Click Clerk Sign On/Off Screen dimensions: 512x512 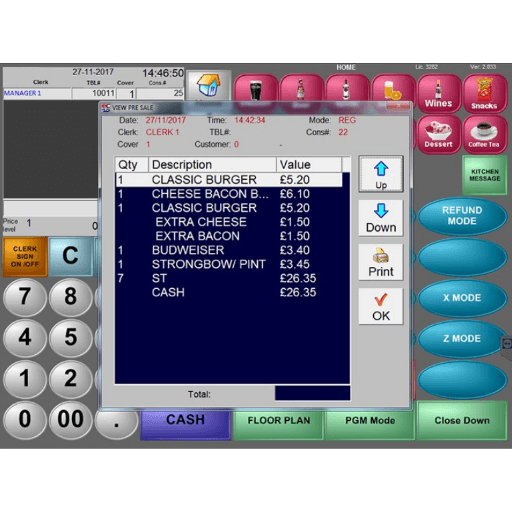(x=25, y=256)
